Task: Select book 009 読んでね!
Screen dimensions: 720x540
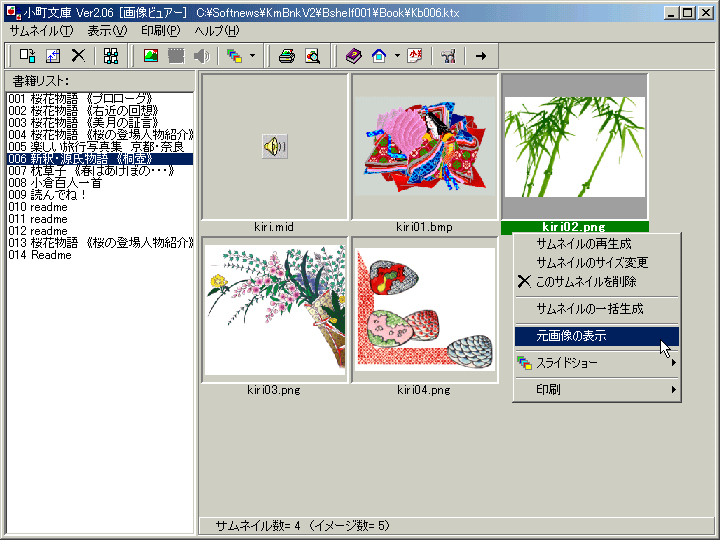Action: click(100, 195)
